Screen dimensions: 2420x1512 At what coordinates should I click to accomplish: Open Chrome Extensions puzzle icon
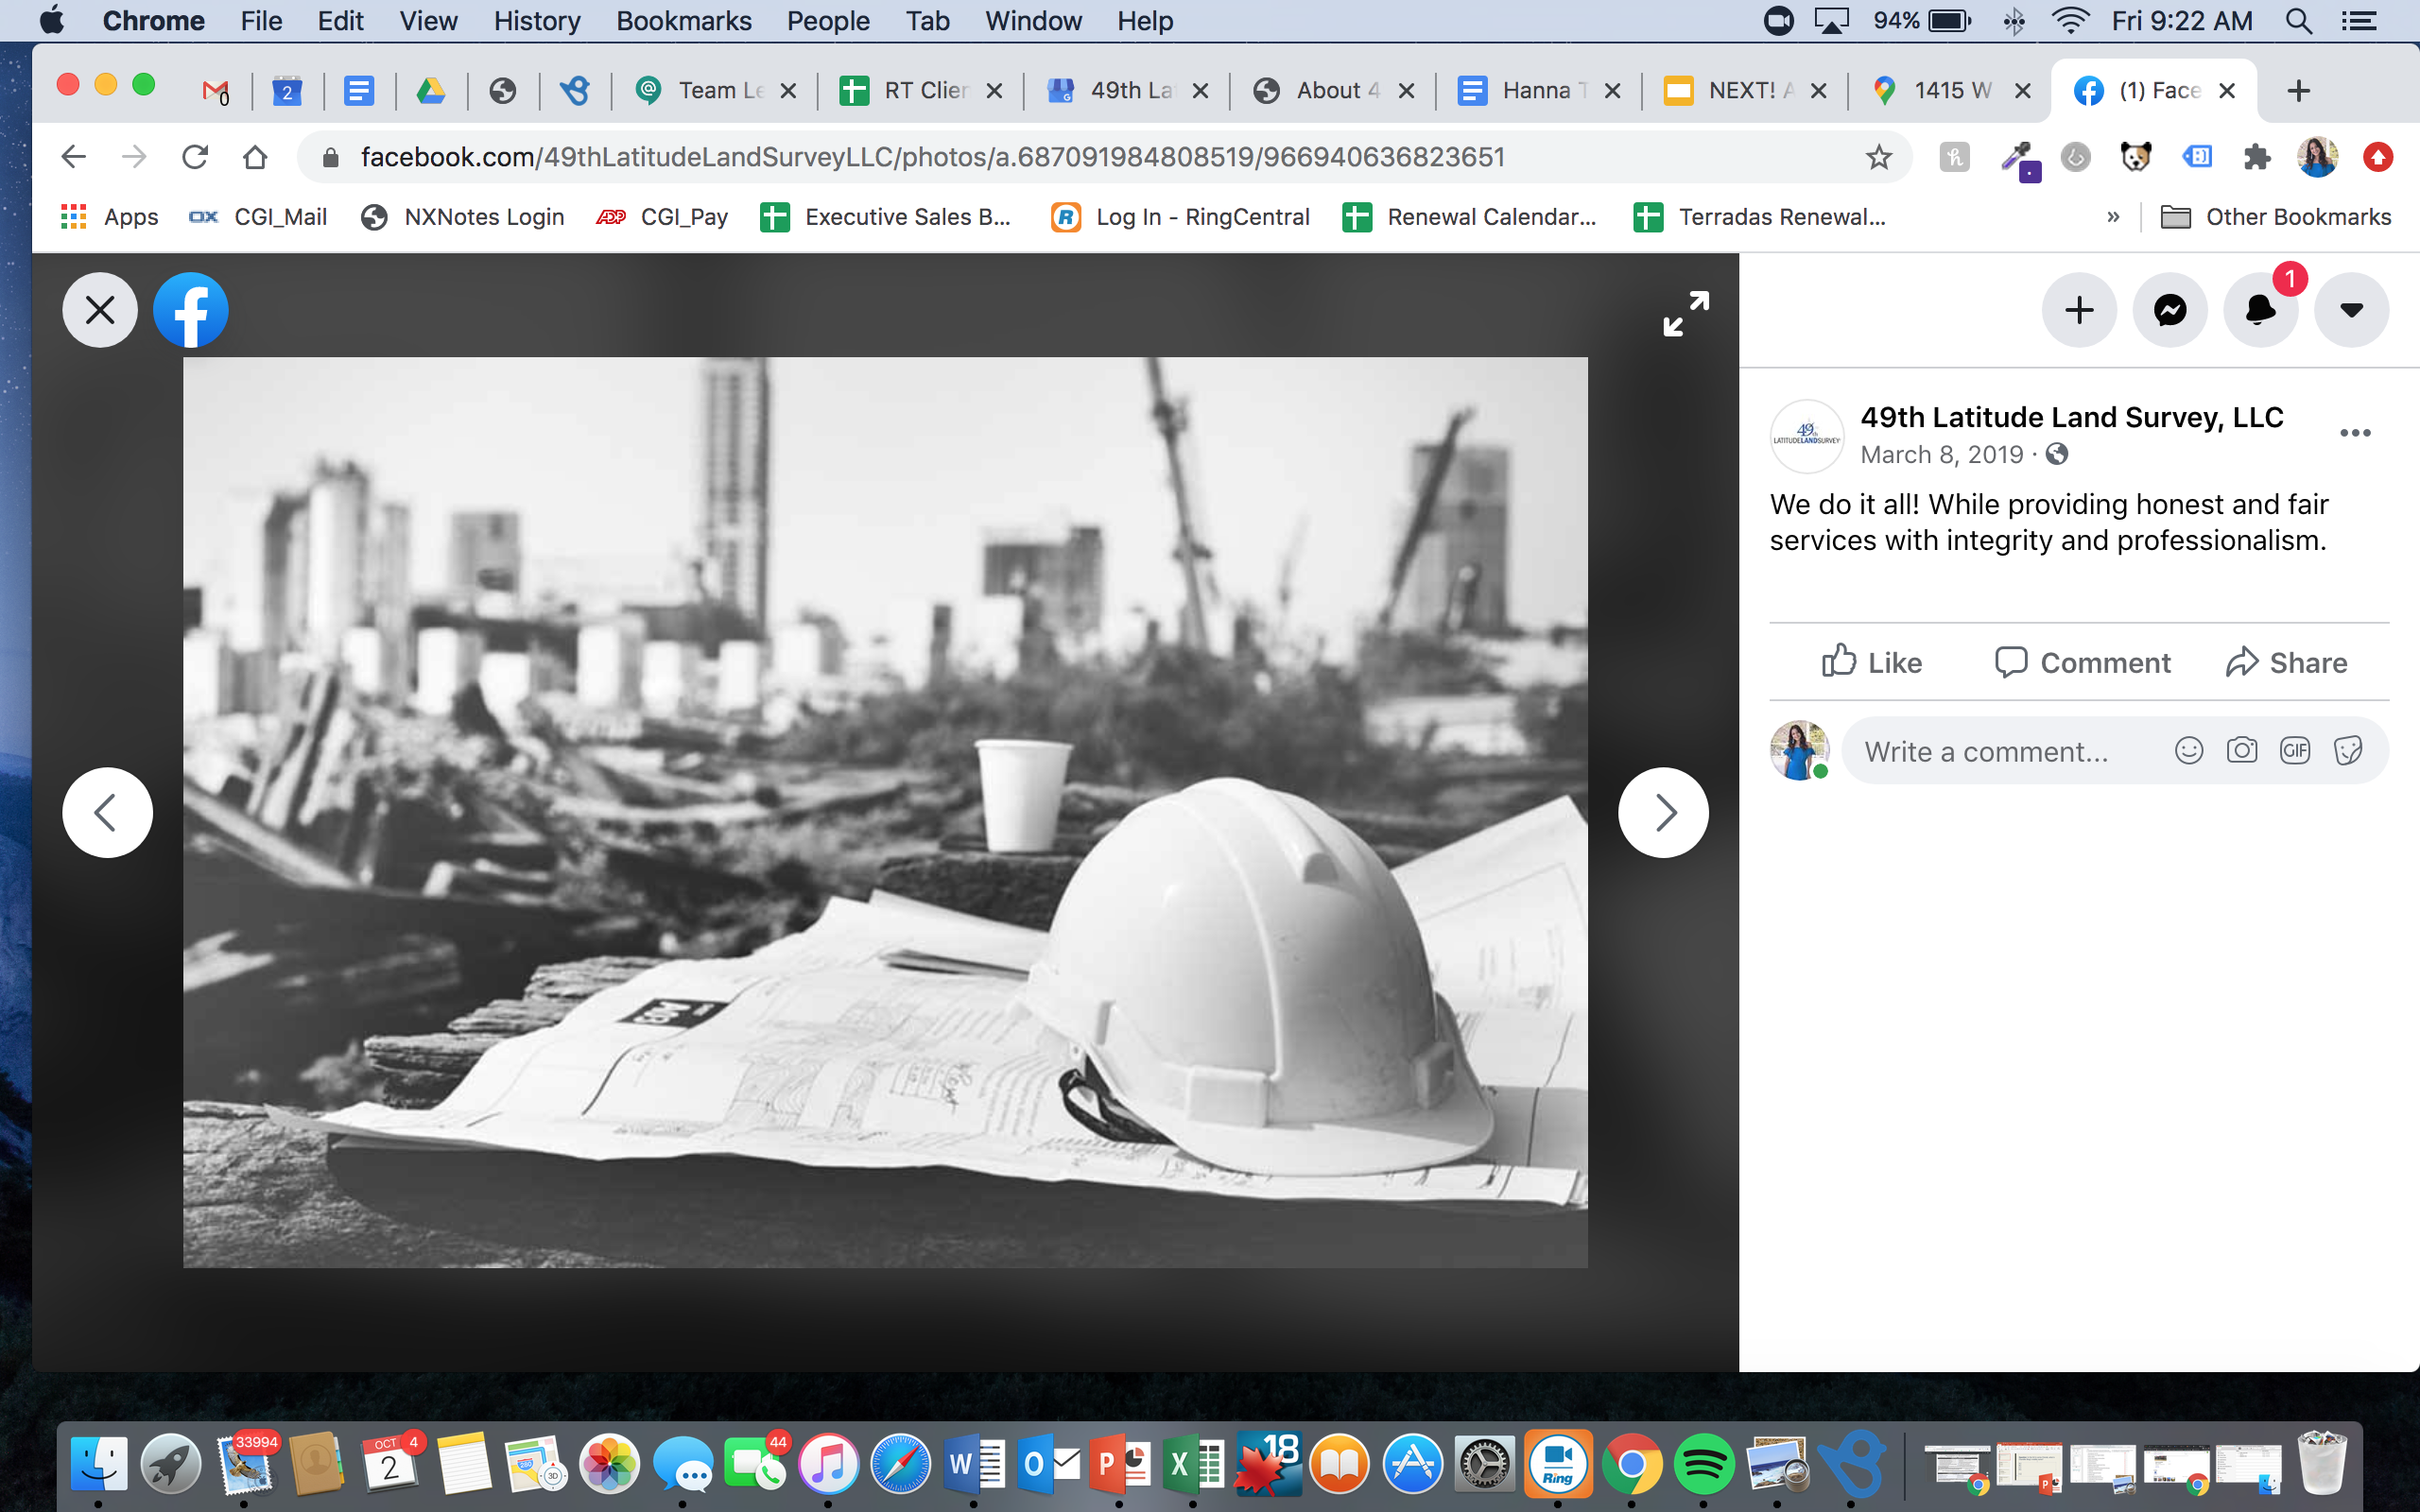(2257, 157)
